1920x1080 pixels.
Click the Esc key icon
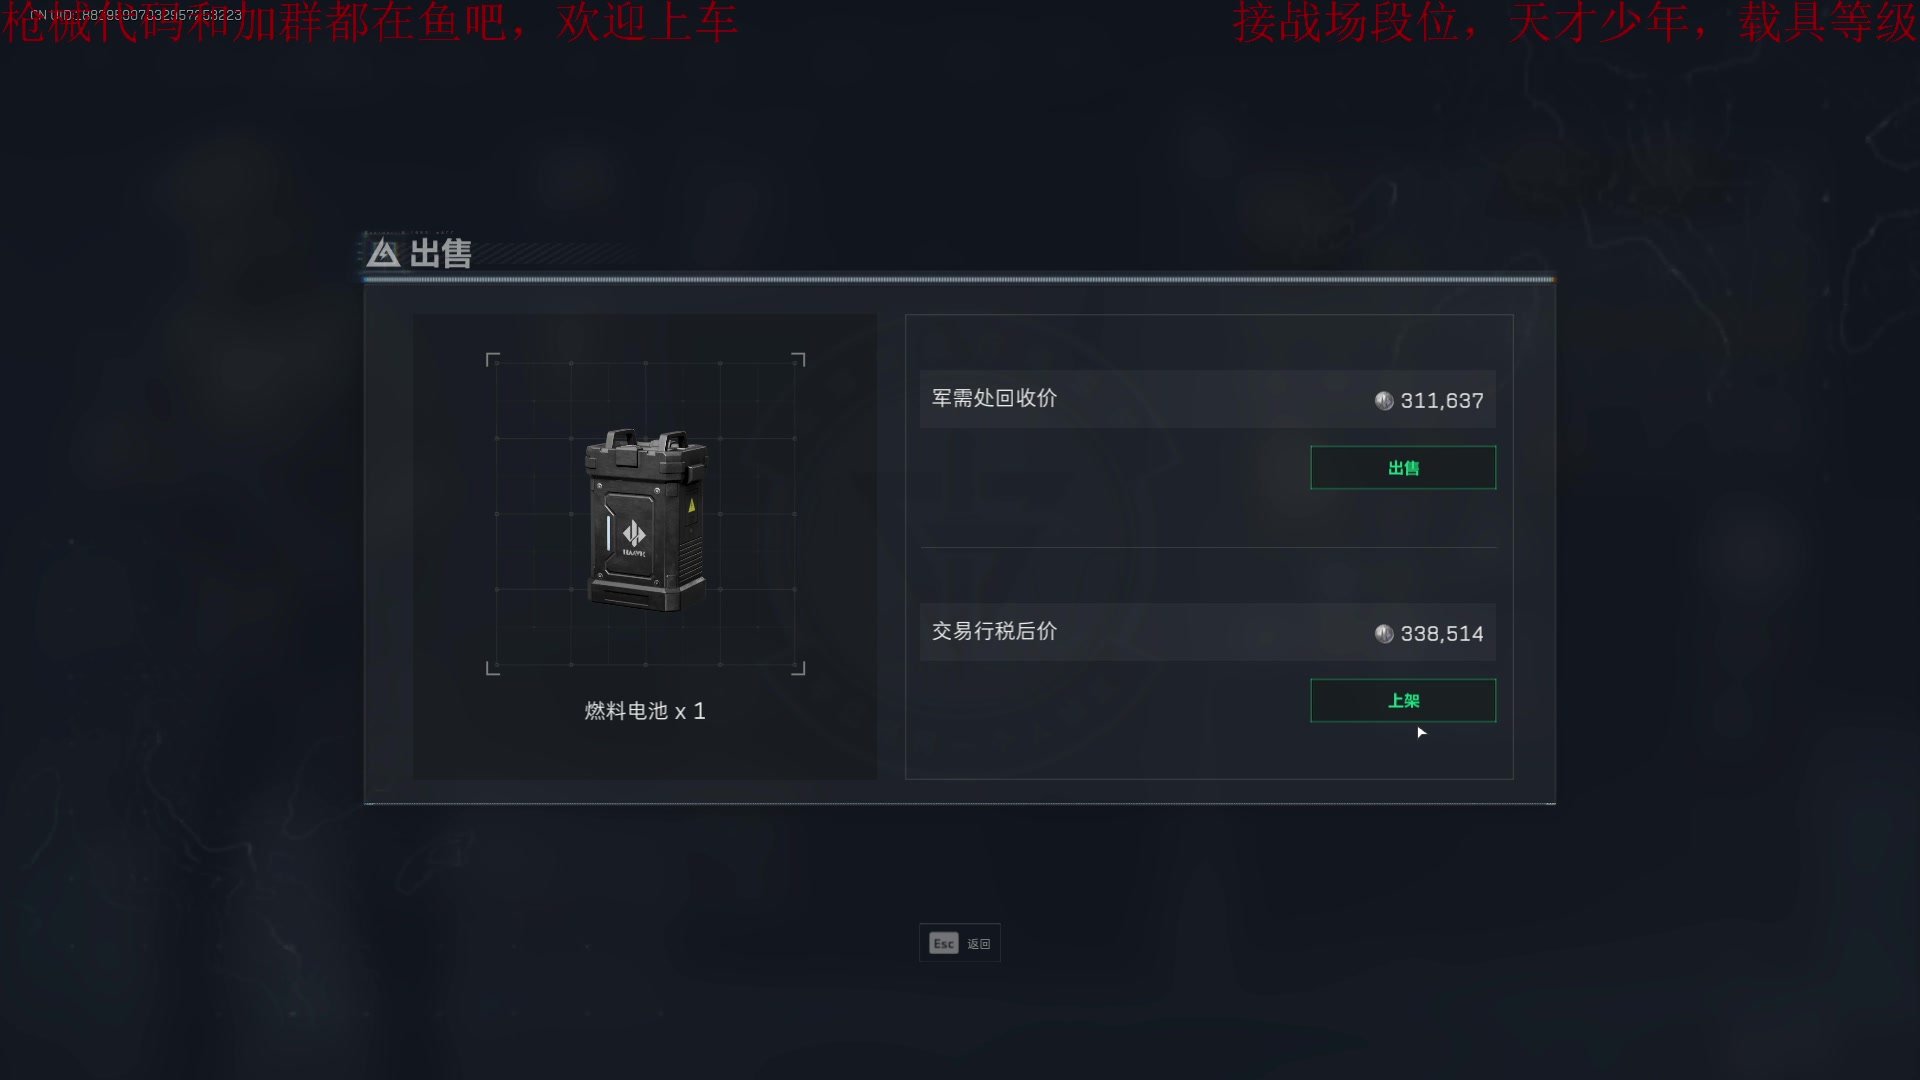coord(944,943)
